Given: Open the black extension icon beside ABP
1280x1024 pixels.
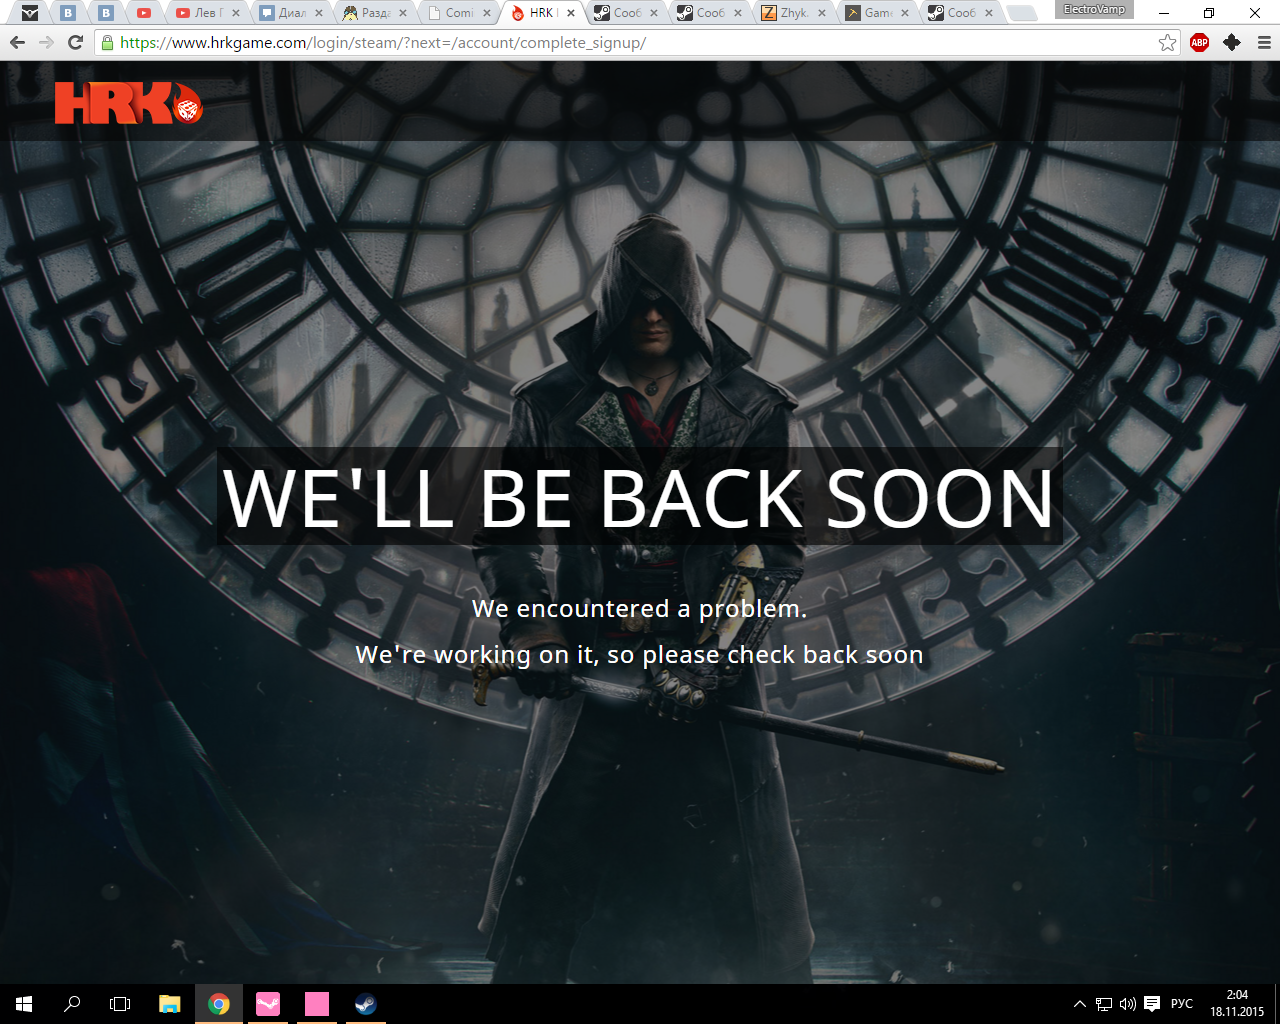Looking at the screenshot, I should click(1232, 42).
